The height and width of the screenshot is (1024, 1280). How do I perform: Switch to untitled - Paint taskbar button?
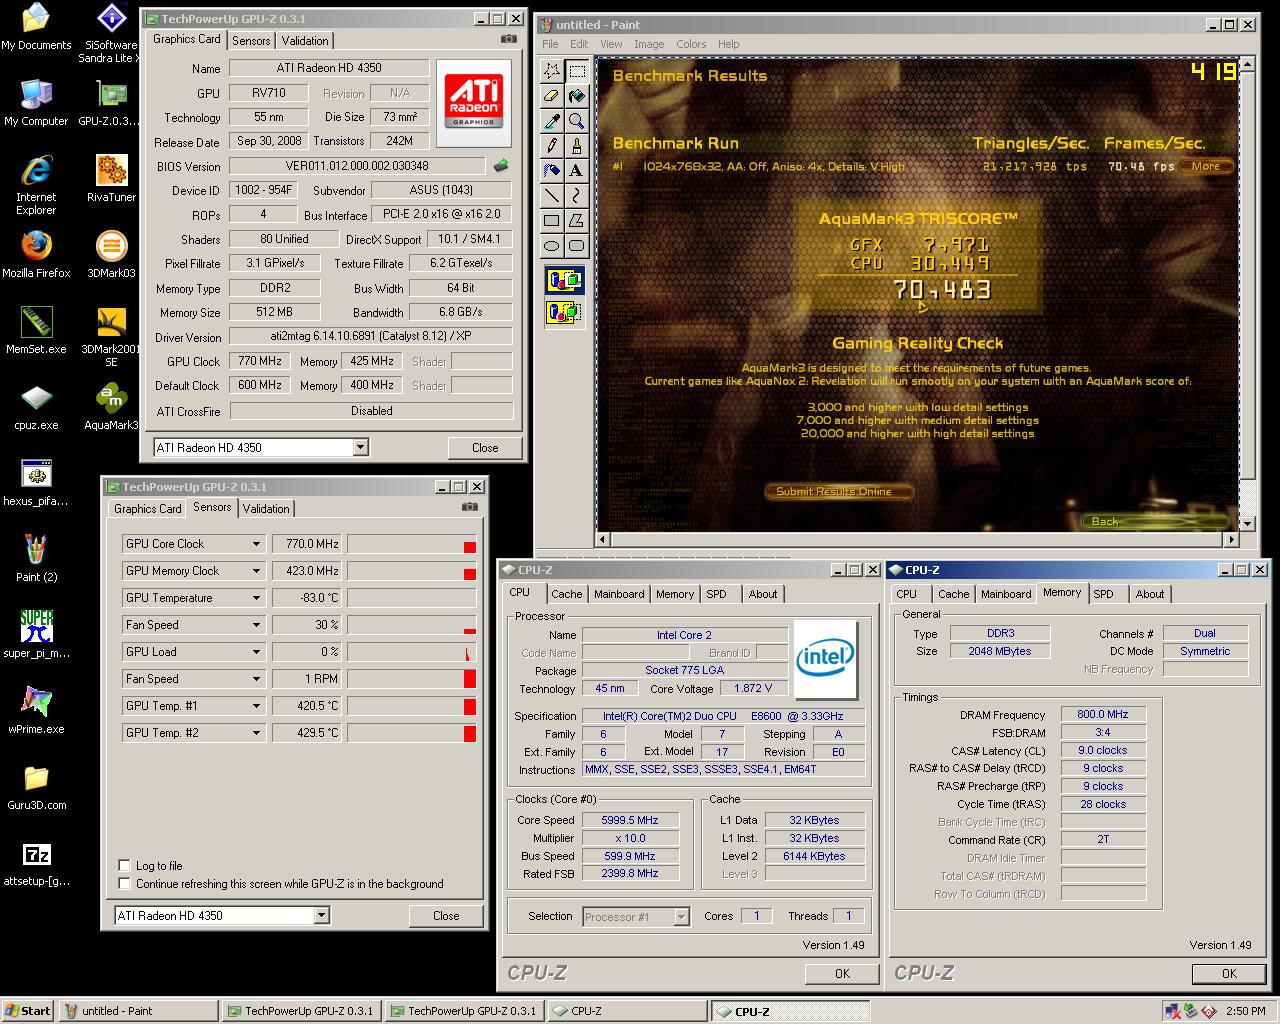coord(139,1011)
